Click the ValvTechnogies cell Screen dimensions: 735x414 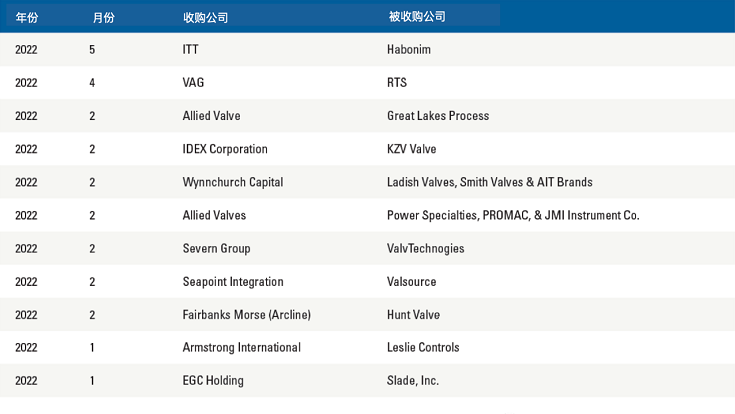coord(426,248)
